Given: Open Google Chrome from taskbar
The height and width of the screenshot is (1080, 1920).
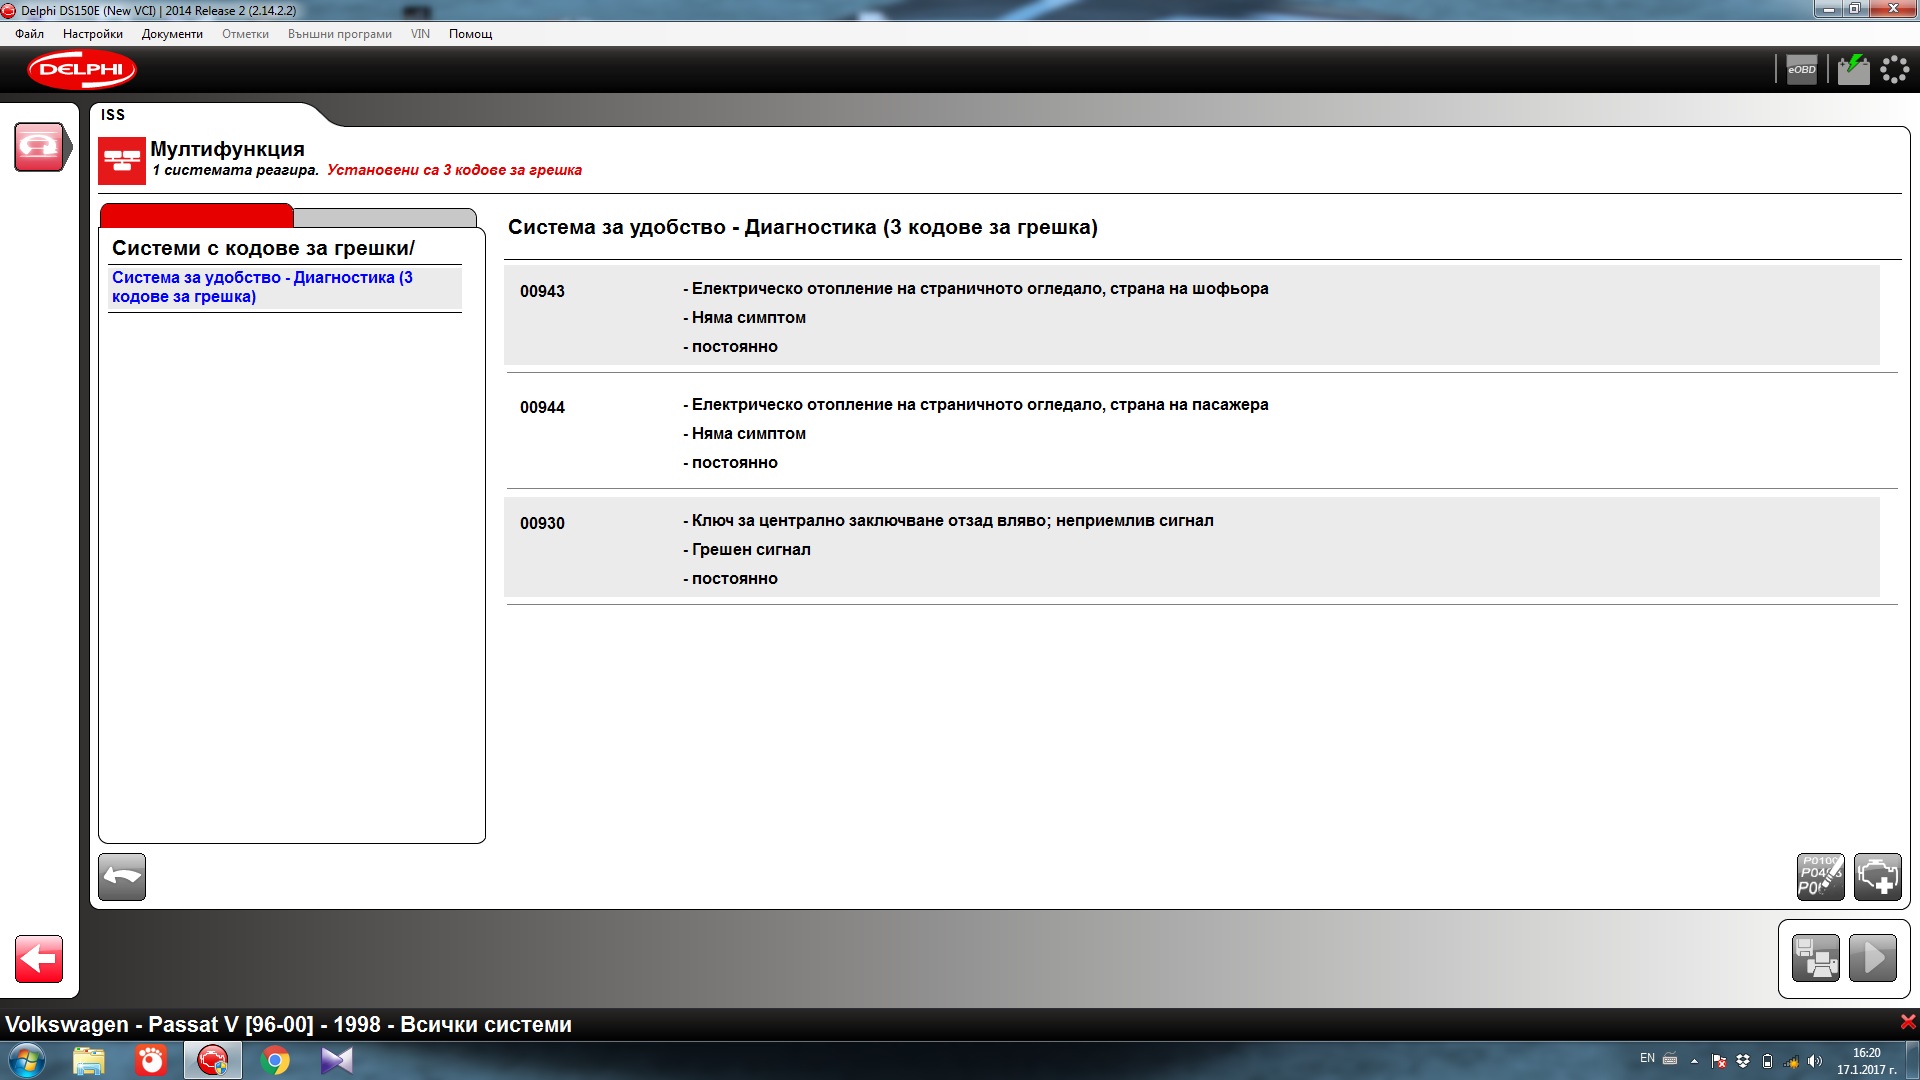Looking at the screenshot, I should tap(275, 1060).
